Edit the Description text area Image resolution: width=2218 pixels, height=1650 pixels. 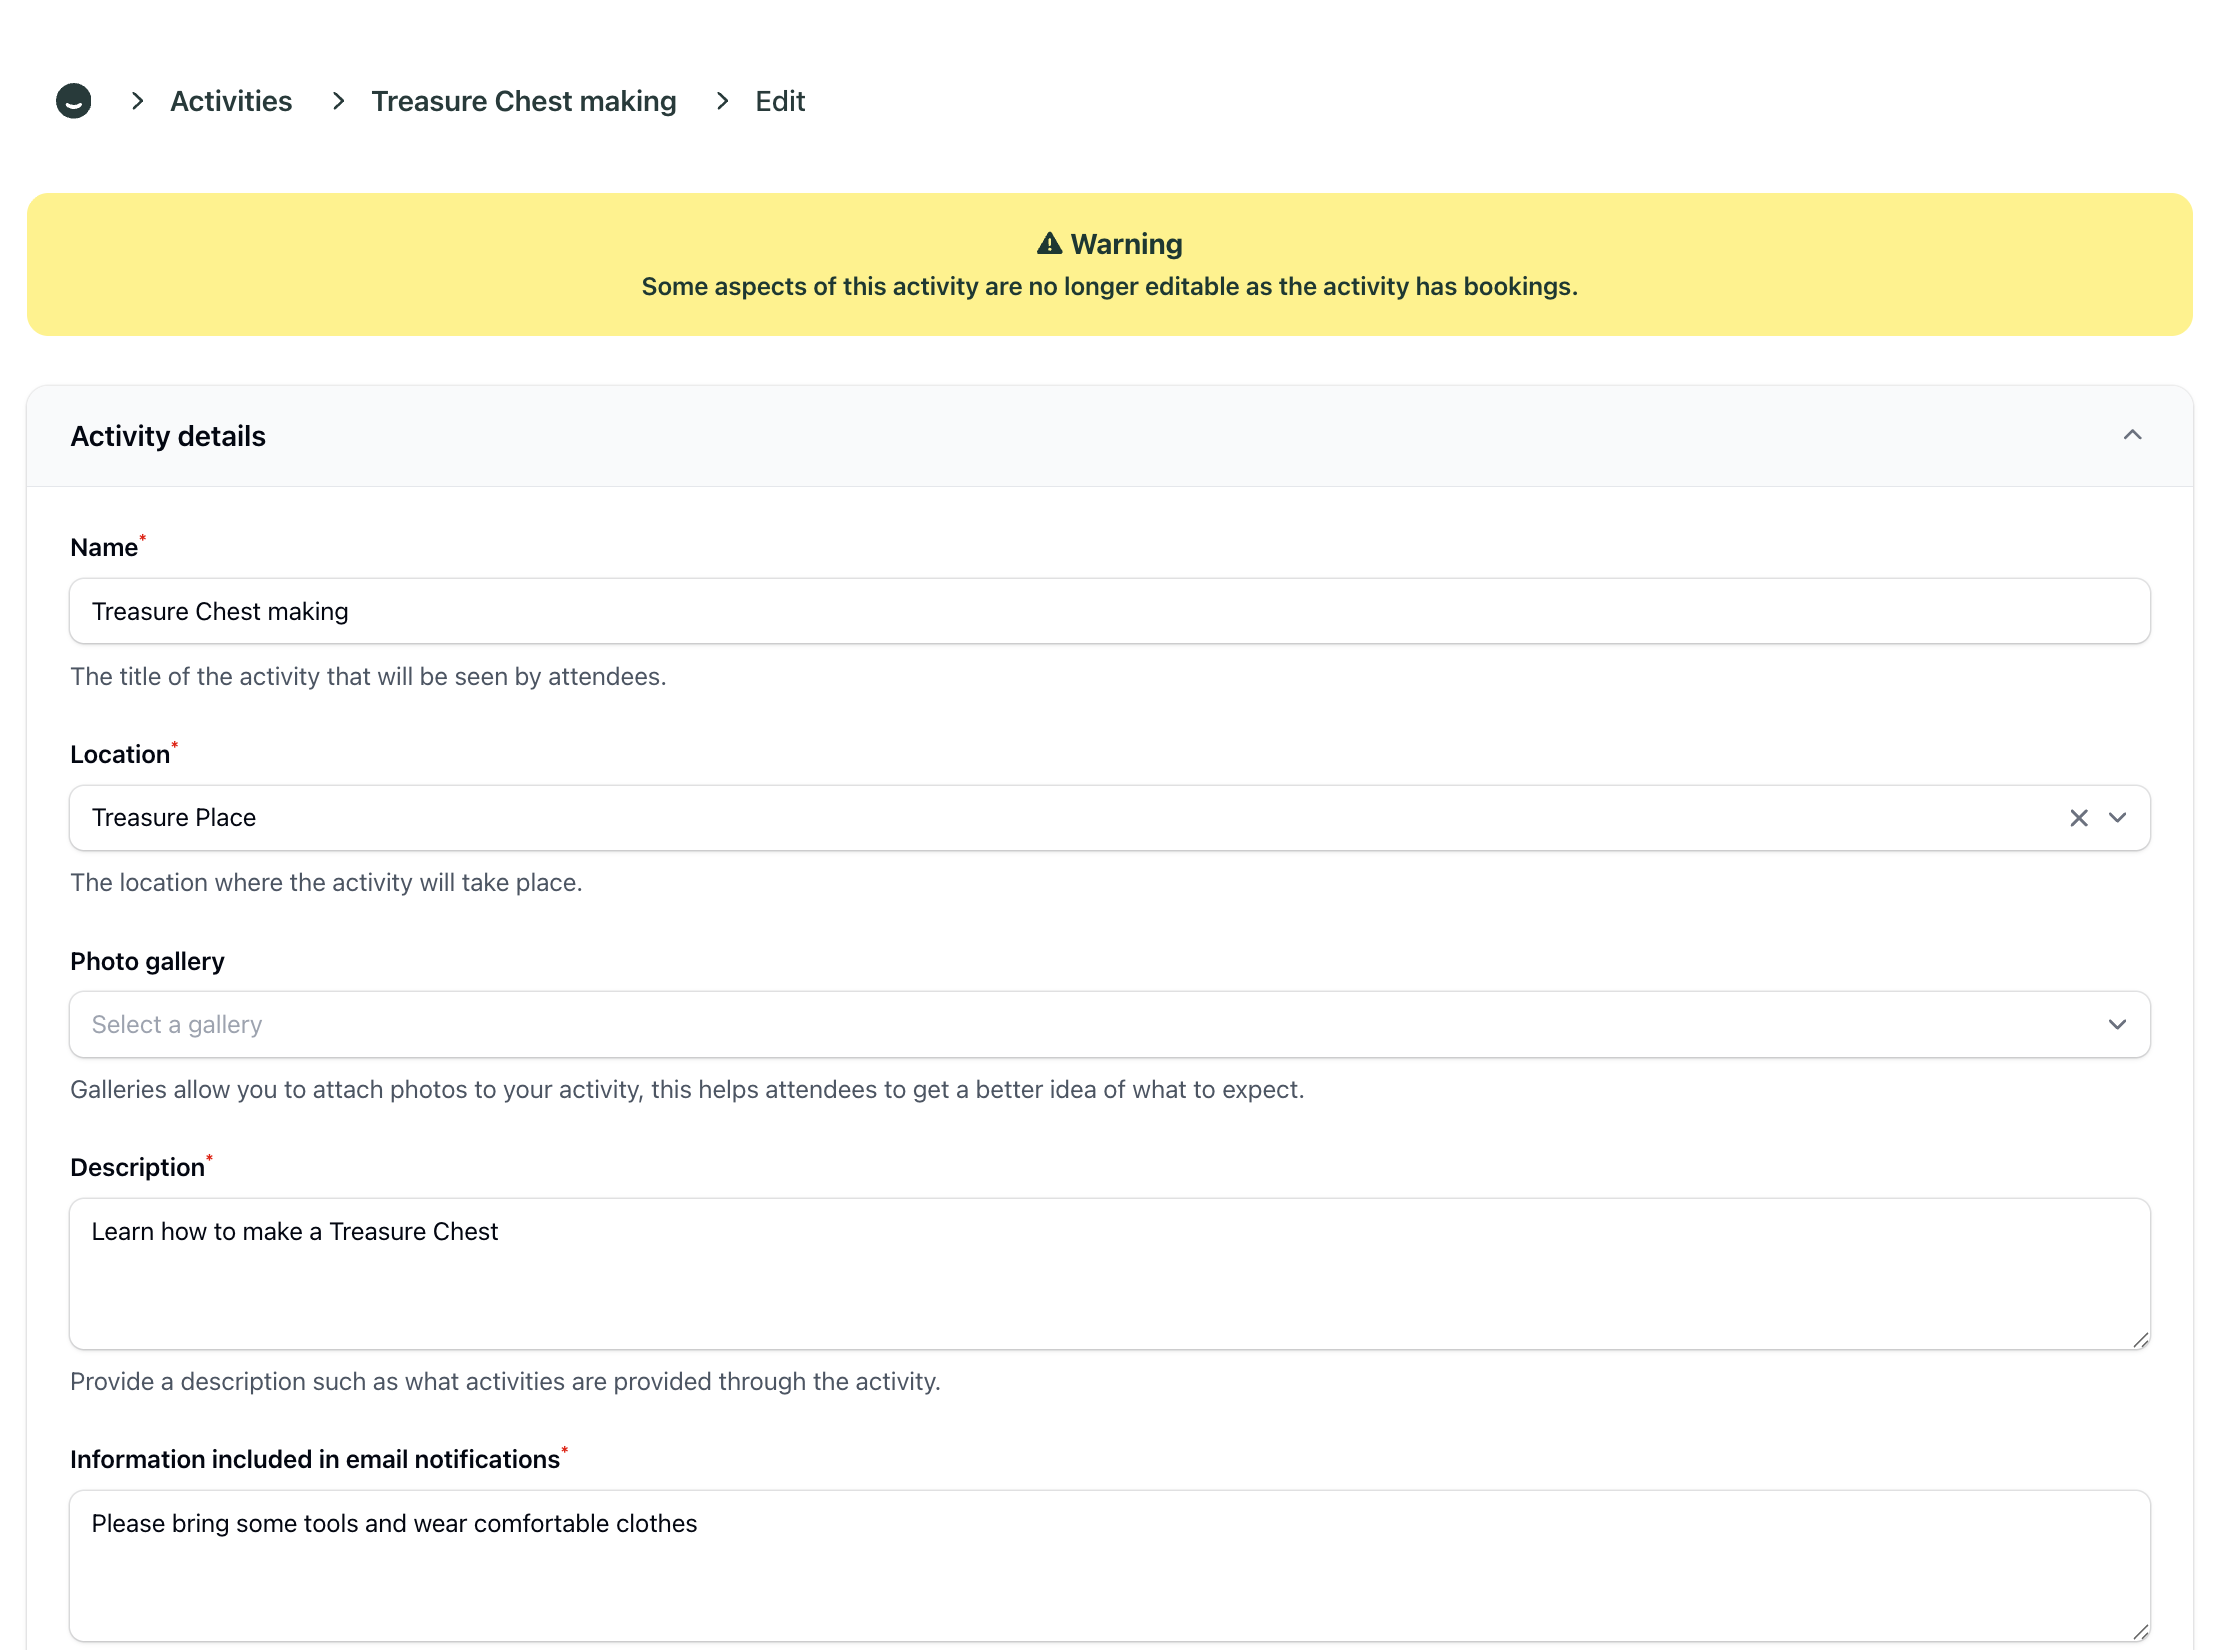pos(1109,1274)
